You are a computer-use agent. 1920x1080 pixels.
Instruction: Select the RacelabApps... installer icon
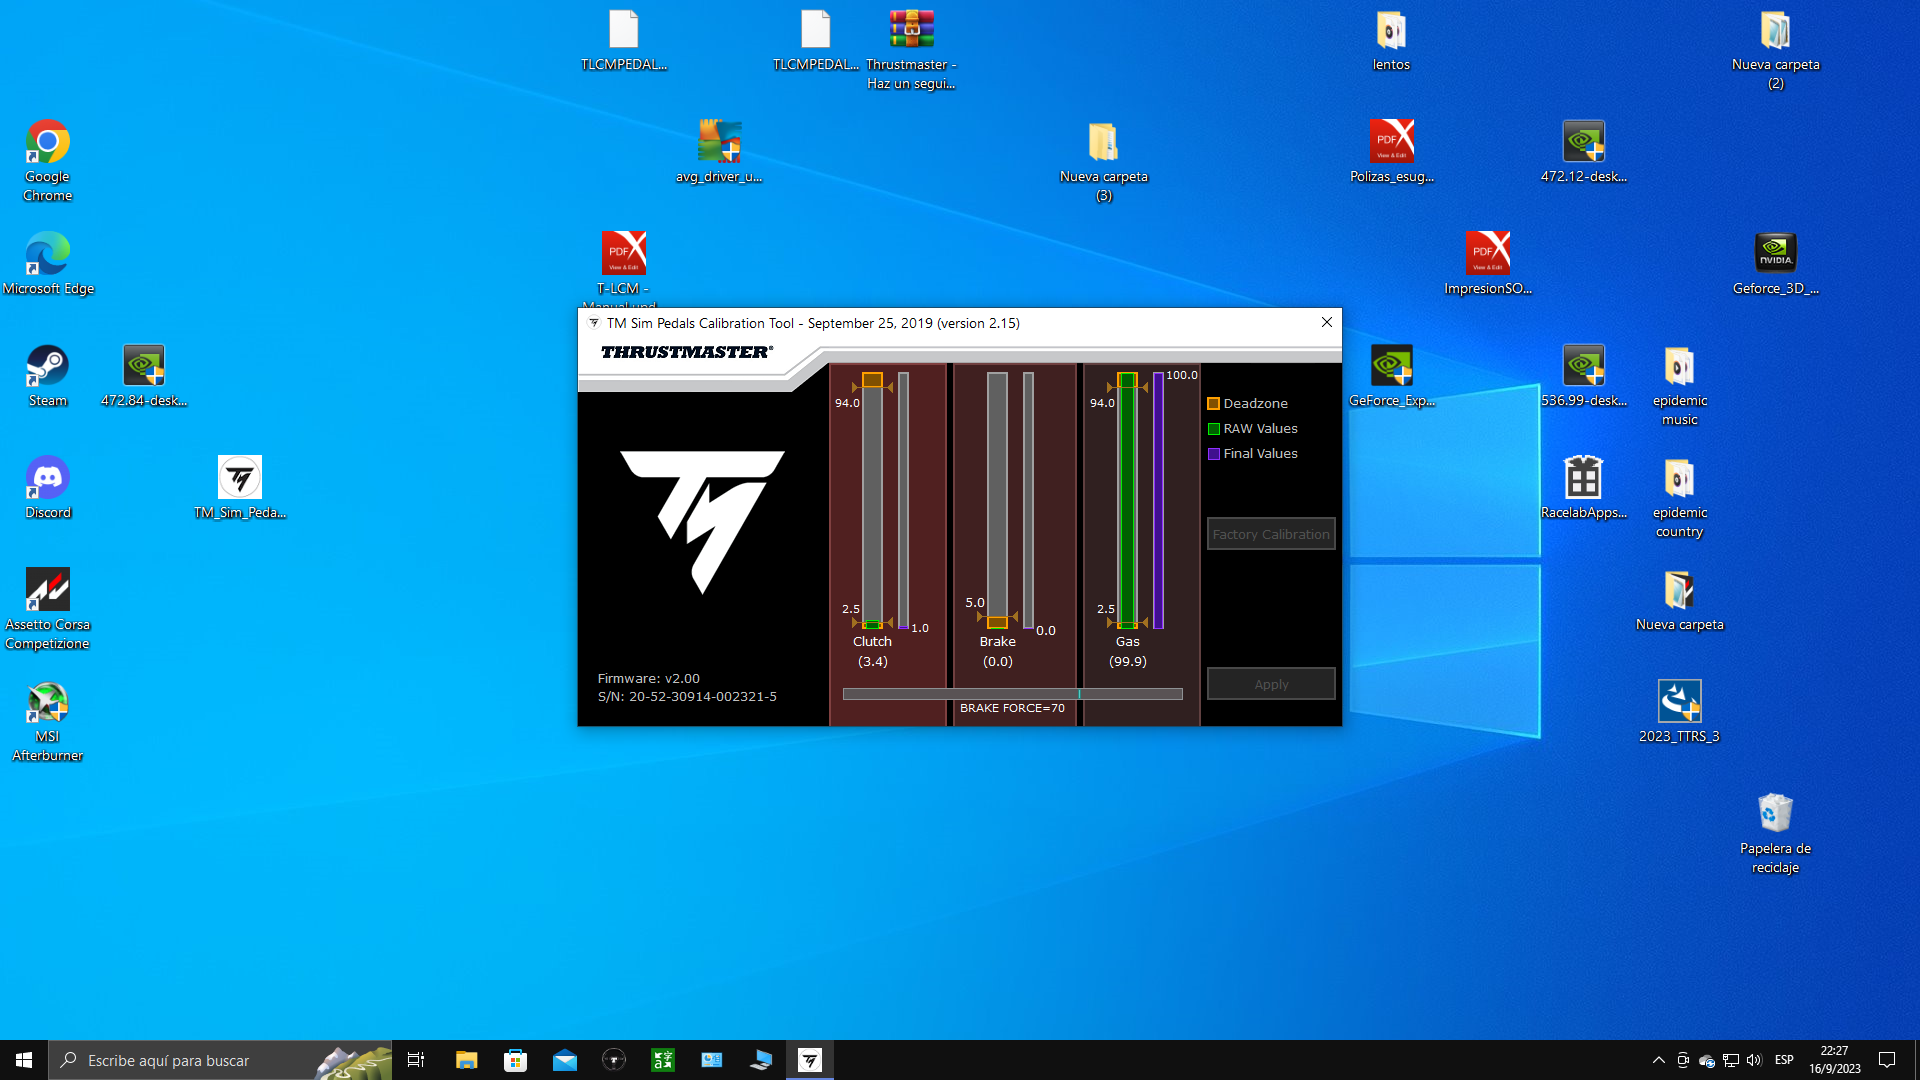(1583, 488)
